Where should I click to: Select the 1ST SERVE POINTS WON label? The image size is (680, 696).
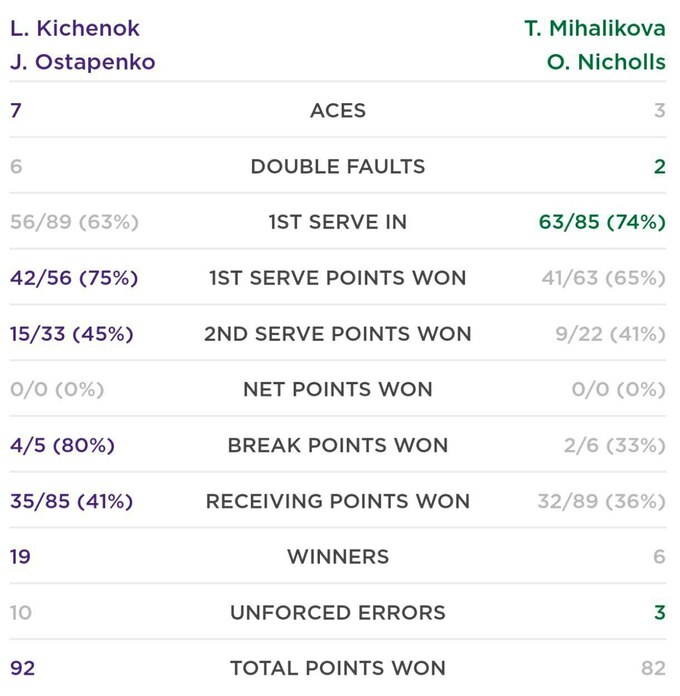[338, 278]
